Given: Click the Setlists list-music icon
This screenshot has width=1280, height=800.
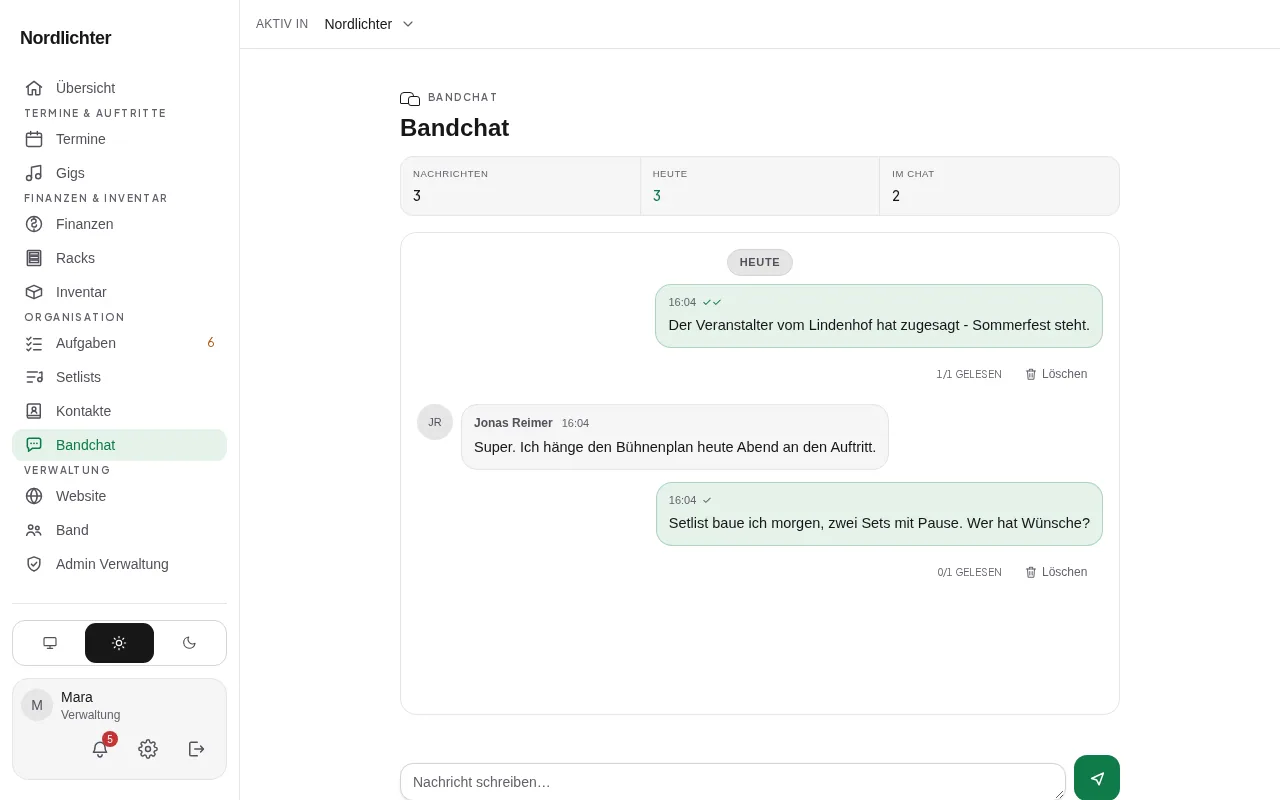Looking at the screenshot, I should point(34,377).
